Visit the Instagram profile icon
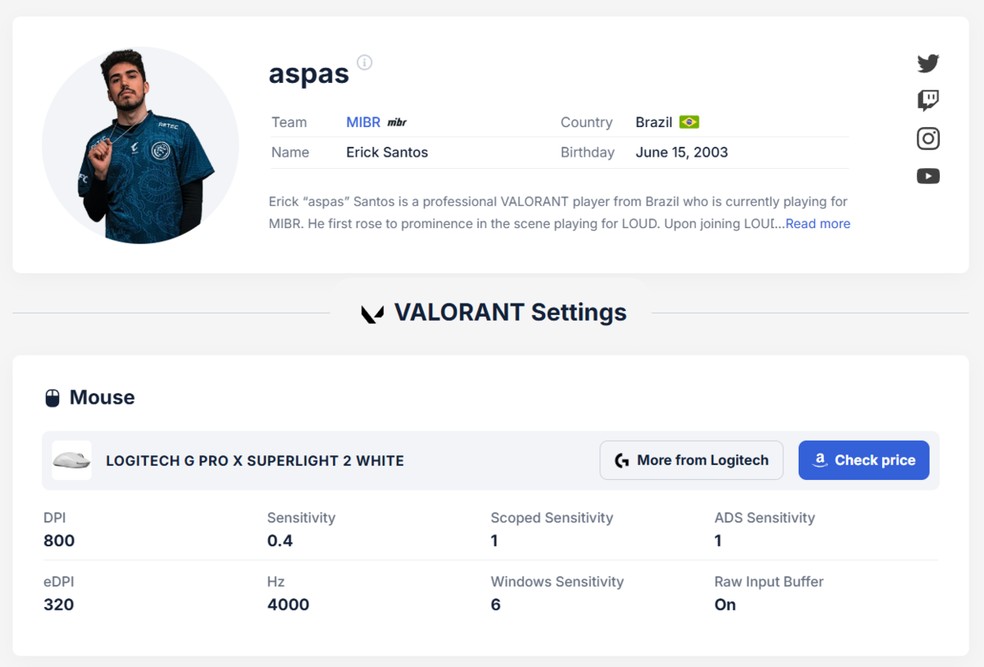Screen dimensions: 984x667 click(928, 138)
